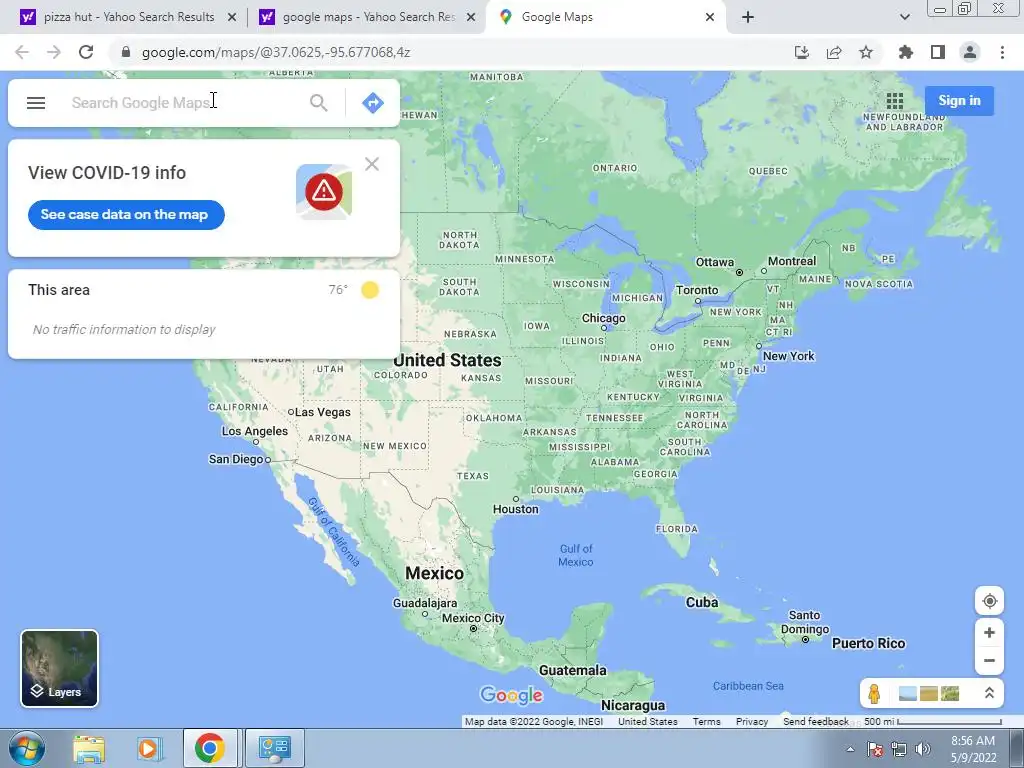Screen dimensions: 1024x768
Task: Click Send feedback link
Action: [x=816, y=722]
